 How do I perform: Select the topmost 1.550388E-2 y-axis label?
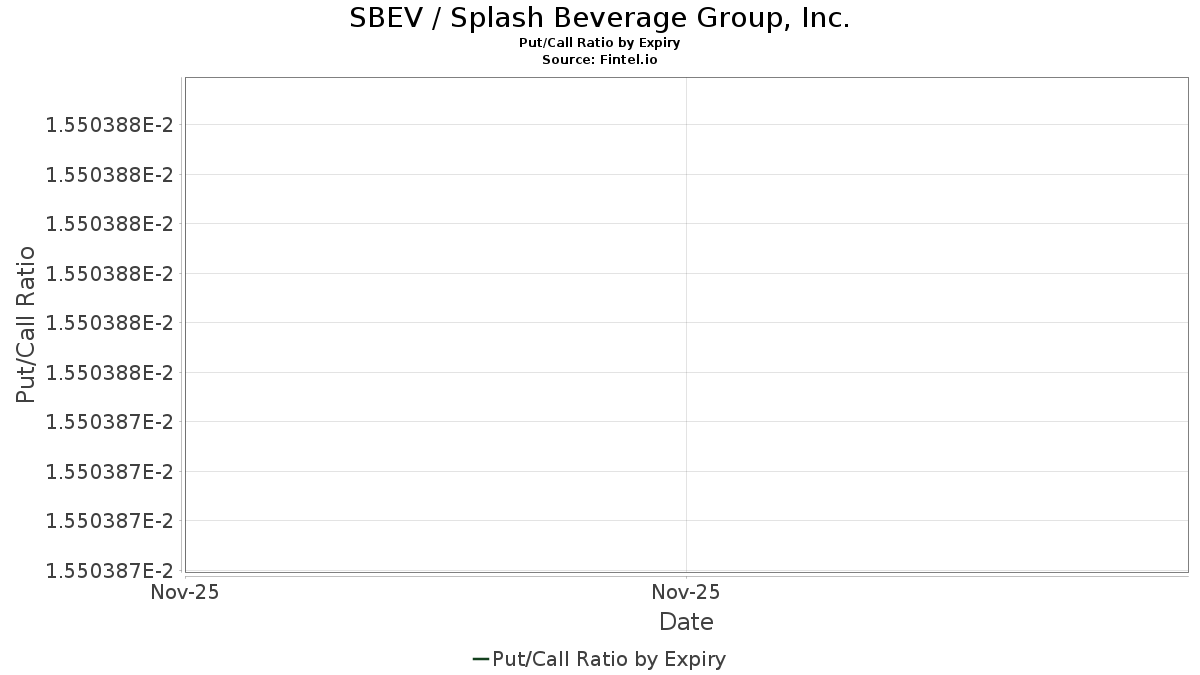tap(109, 125)
